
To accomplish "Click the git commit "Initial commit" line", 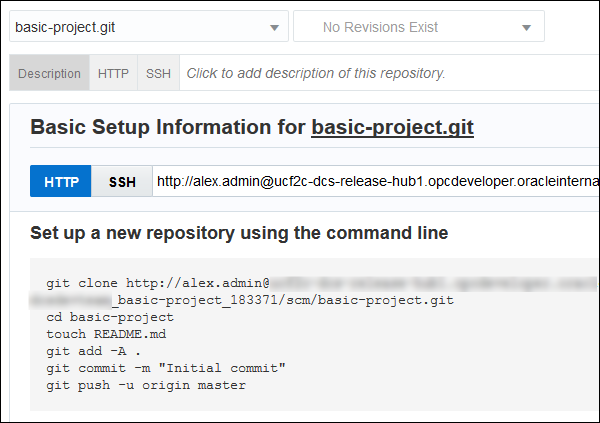I will (x=166, y=368).
